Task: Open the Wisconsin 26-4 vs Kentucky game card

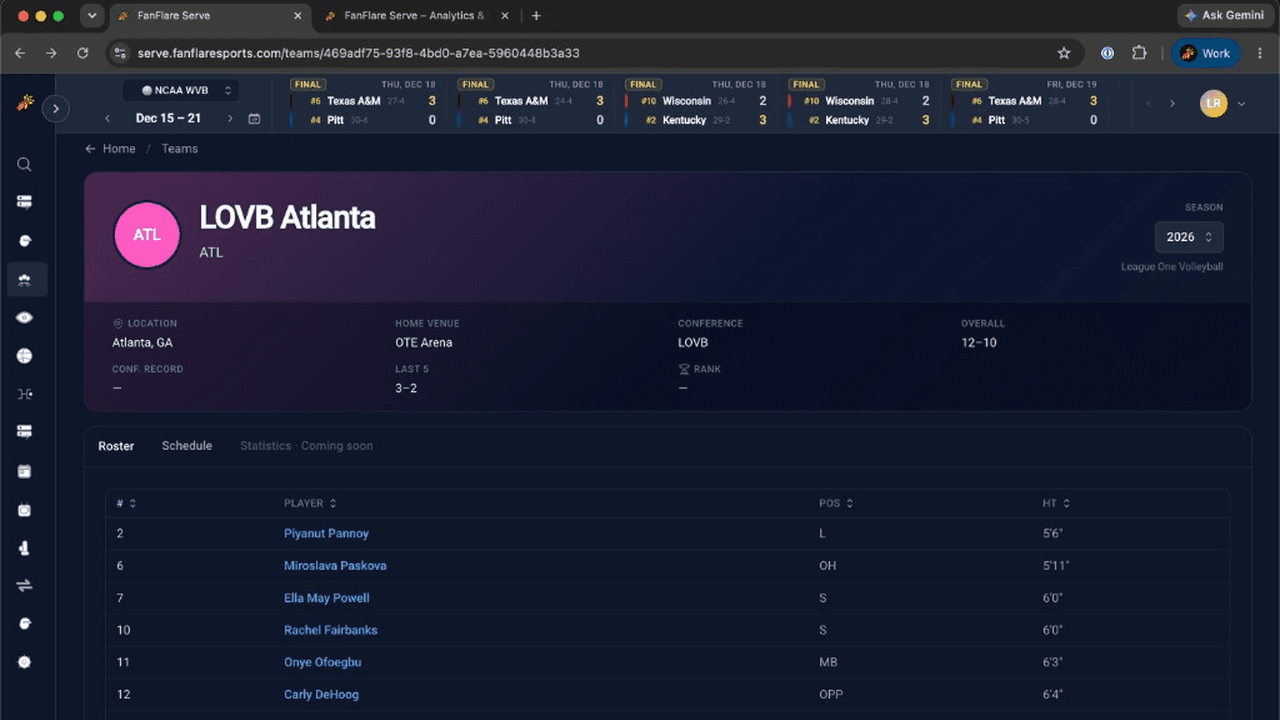Action: pos(696,104)
